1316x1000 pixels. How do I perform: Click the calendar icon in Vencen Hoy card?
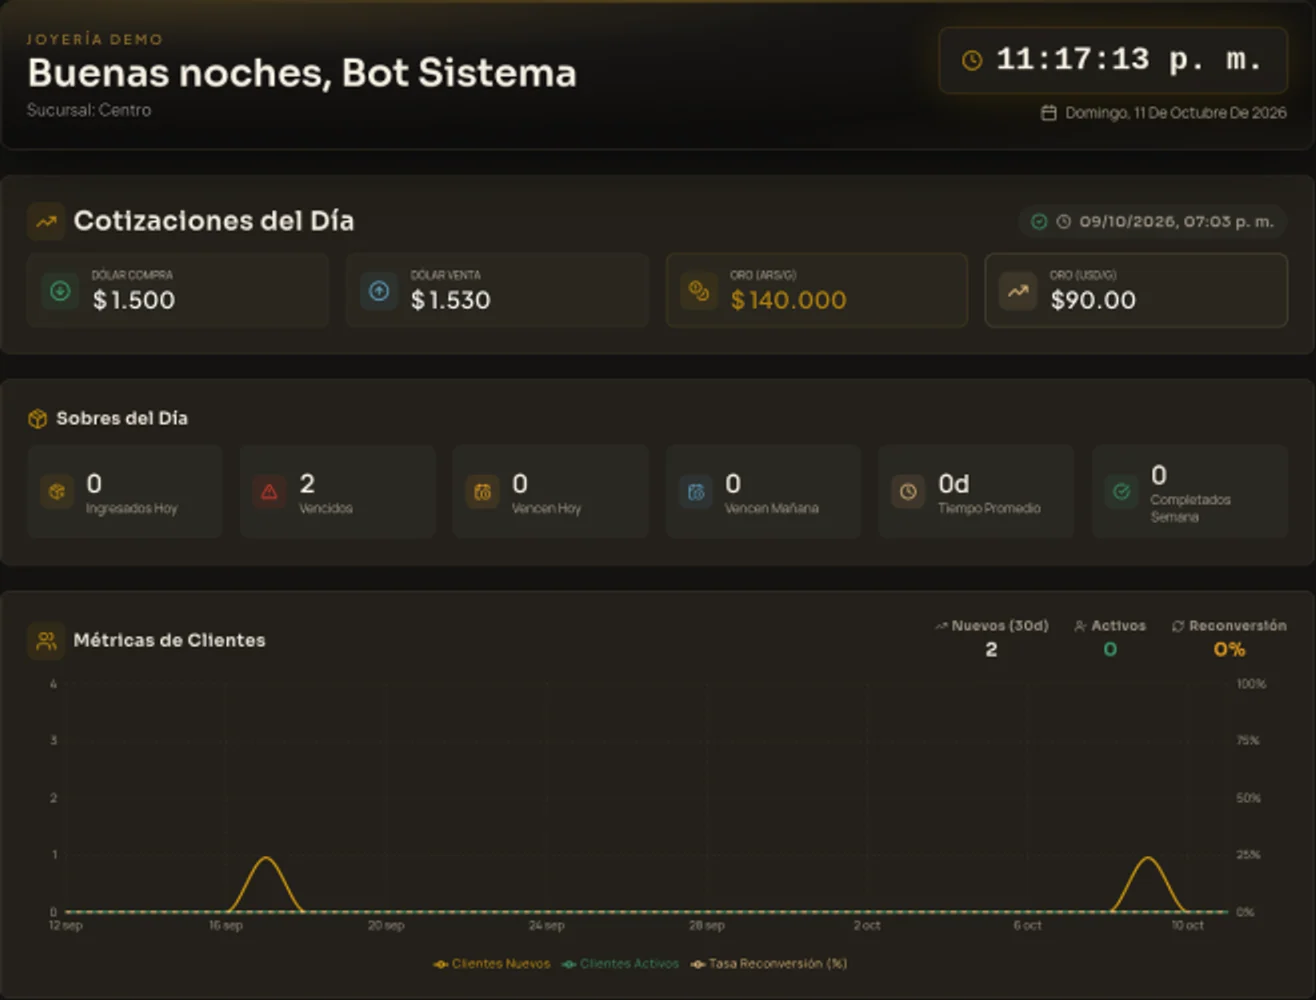(482, 492)
